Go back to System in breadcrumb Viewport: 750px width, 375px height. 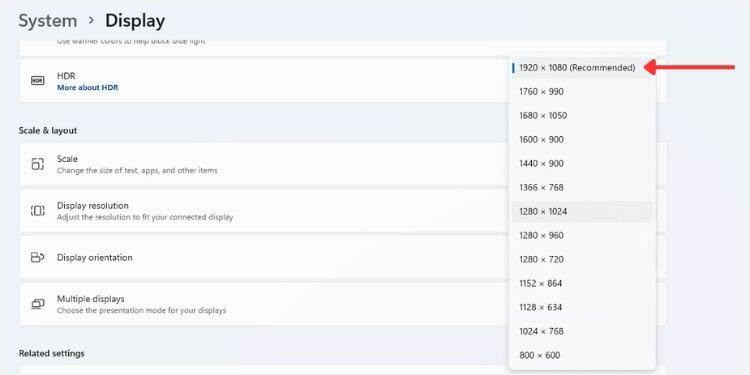pos(48,21)
